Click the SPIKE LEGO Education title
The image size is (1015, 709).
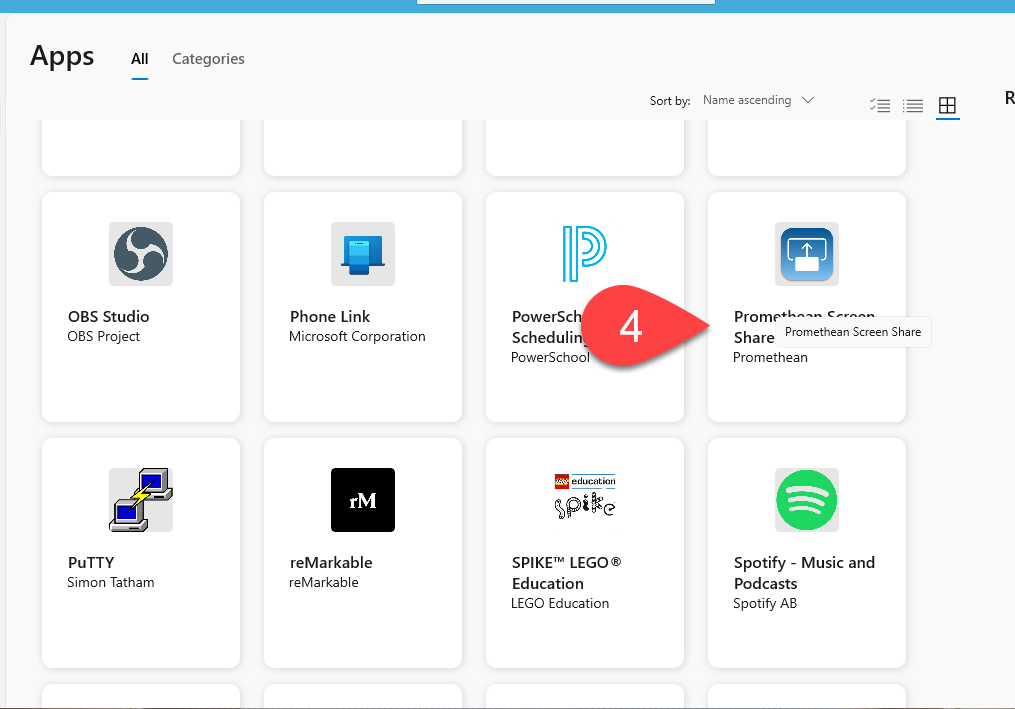click(x=566, y=573)
